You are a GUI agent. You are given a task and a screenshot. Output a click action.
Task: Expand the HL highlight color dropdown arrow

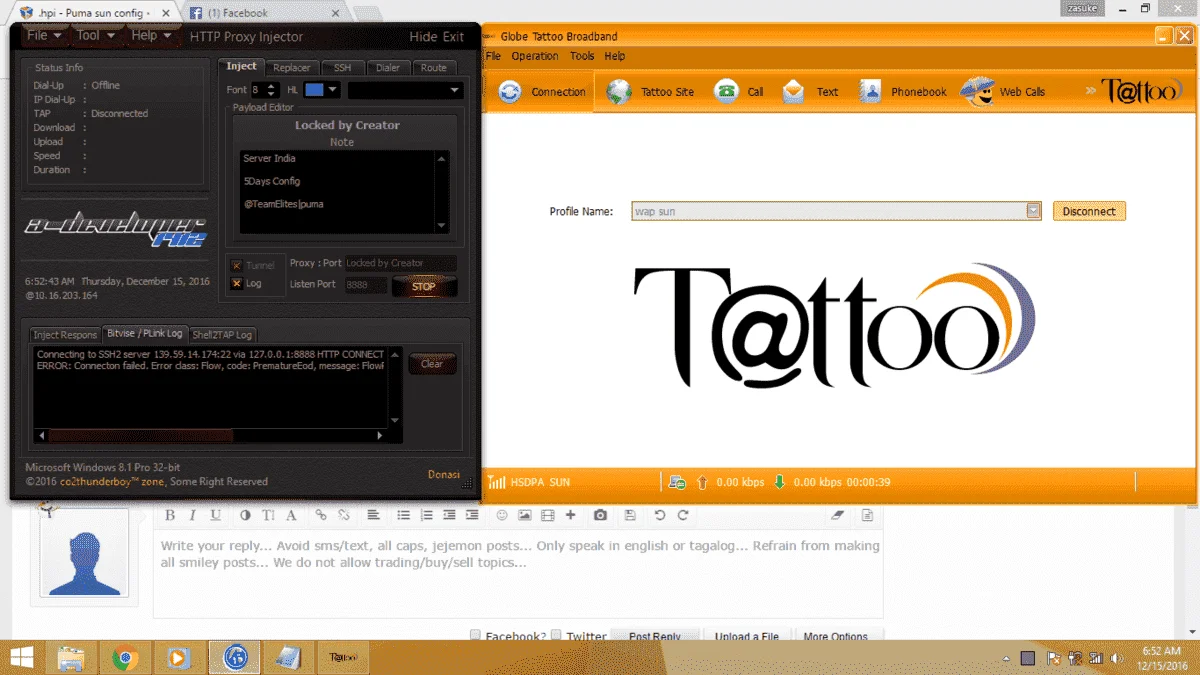coord(333,90)
